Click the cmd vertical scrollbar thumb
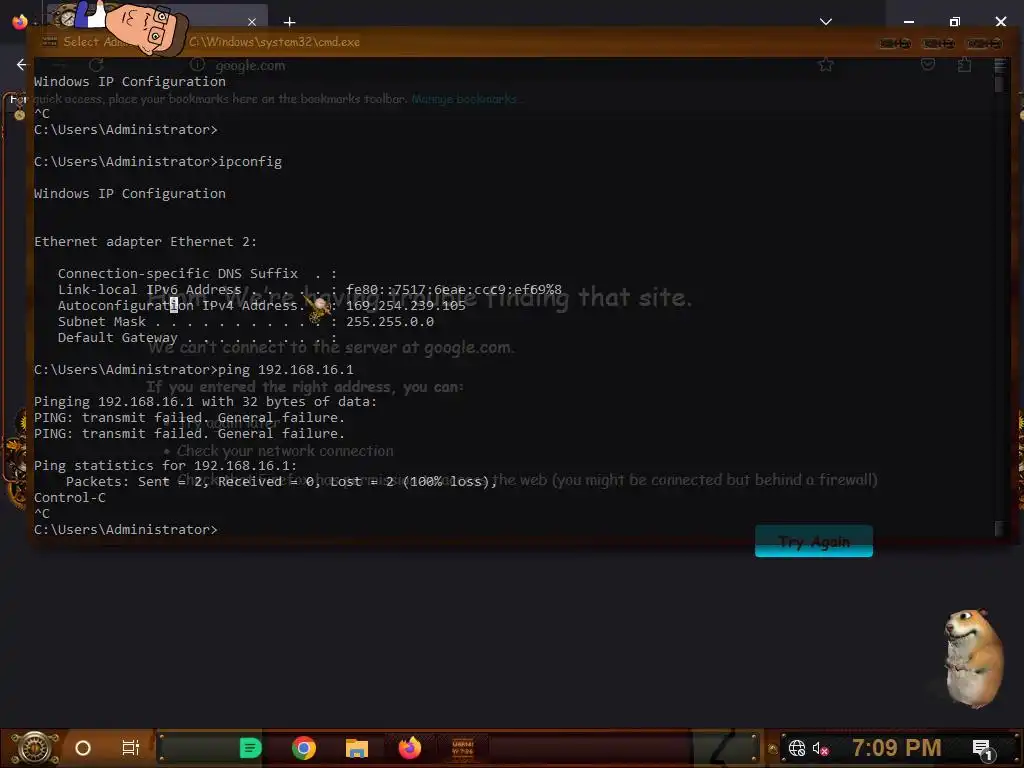This screenshot has height=768, width=1024. click(999, 84)
